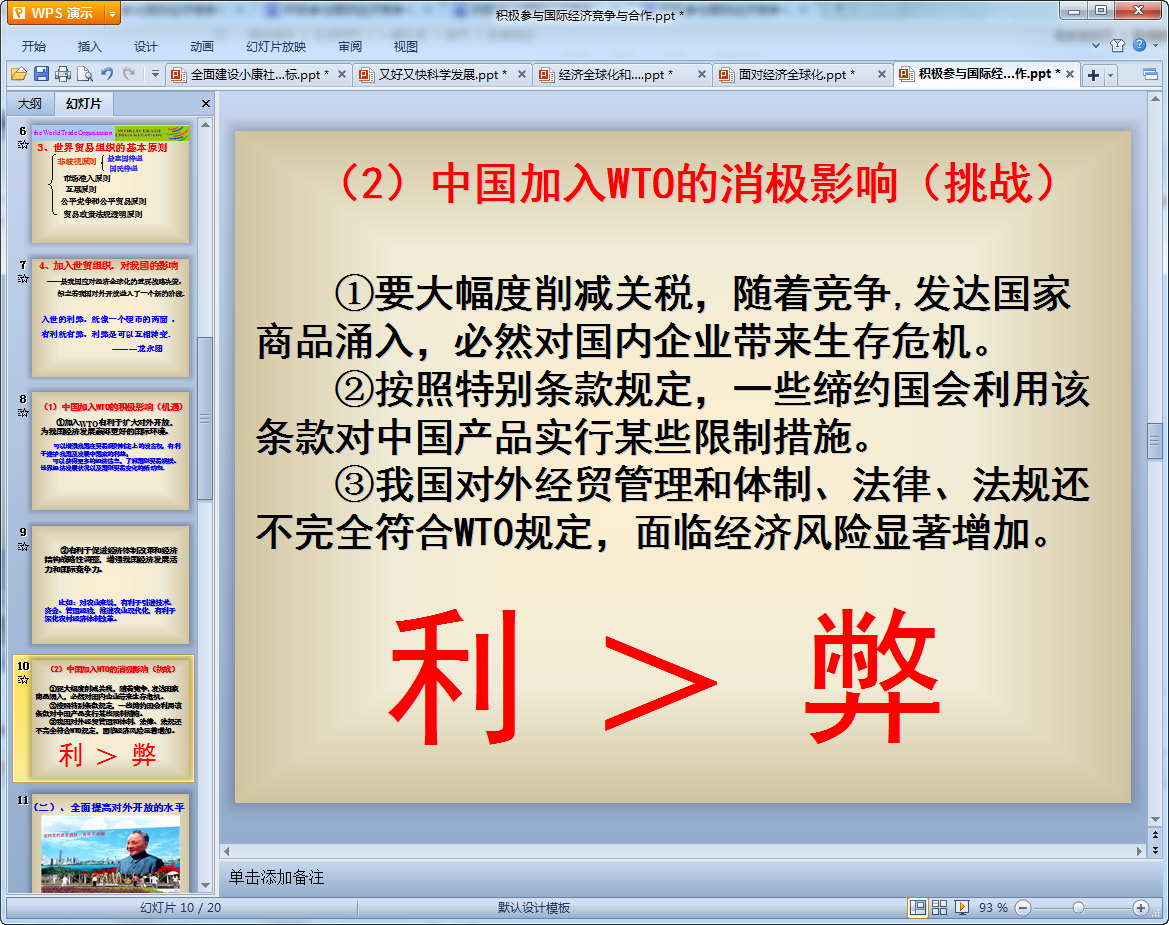1169x925 pixels.
Task: Start slideshow from status bar icon
Action: [962, 907]
